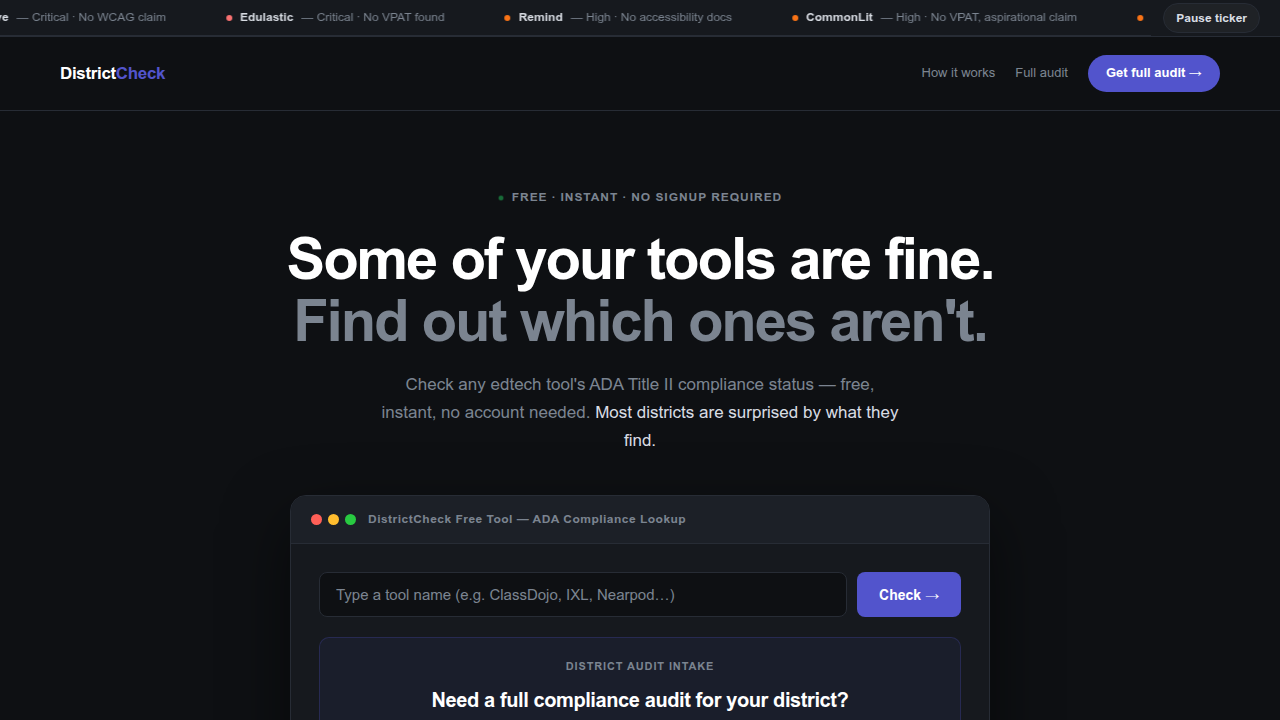Click the Get full audit button
The image size is (1280, 720).
pyautogui.click(x=1154, y=73)
